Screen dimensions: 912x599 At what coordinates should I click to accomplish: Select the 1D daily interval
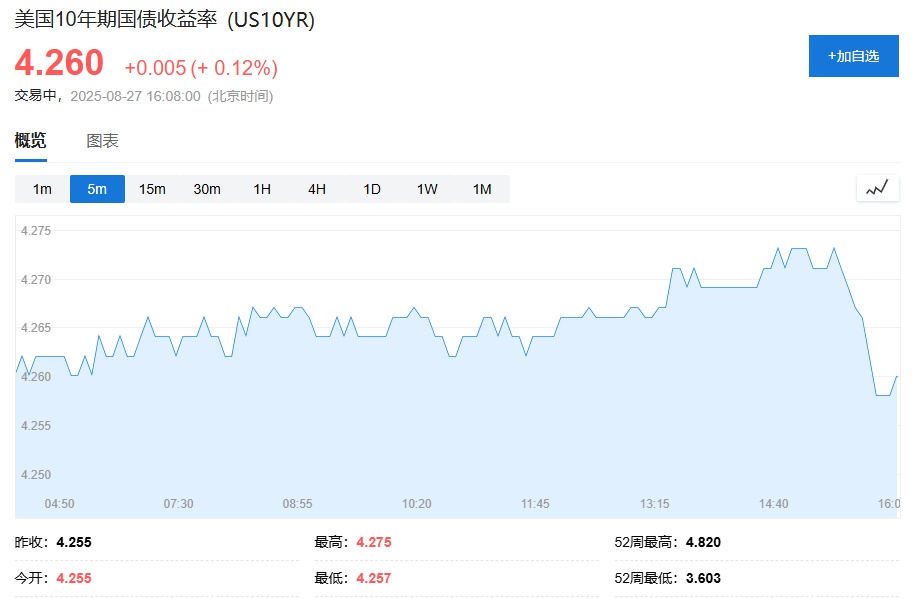click(372, 189)
